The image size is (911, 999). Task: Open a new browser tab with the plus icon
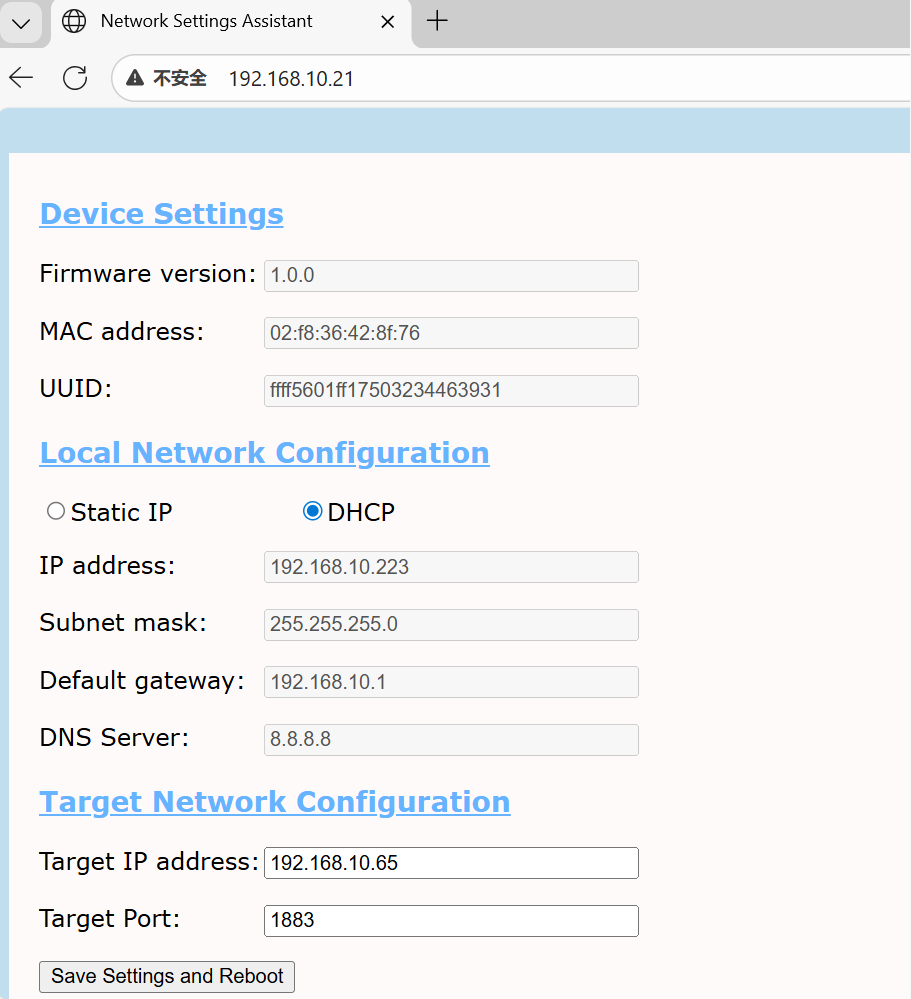[x=437, y=19]
